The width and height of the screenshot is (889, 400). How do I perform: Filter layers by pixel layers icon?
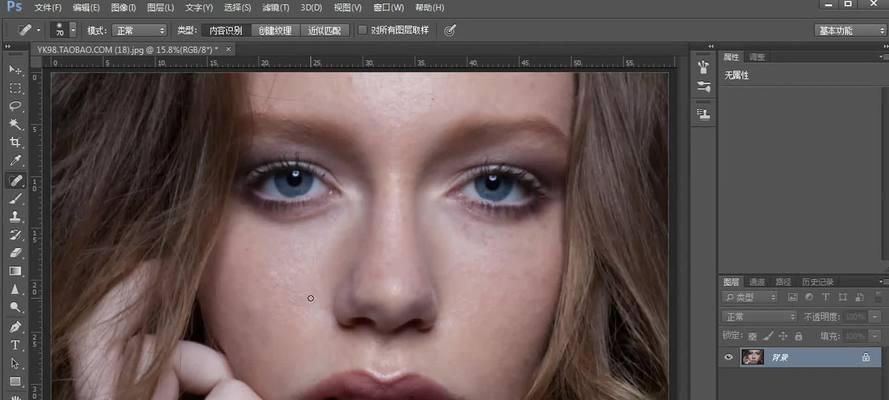click(792, 297)
